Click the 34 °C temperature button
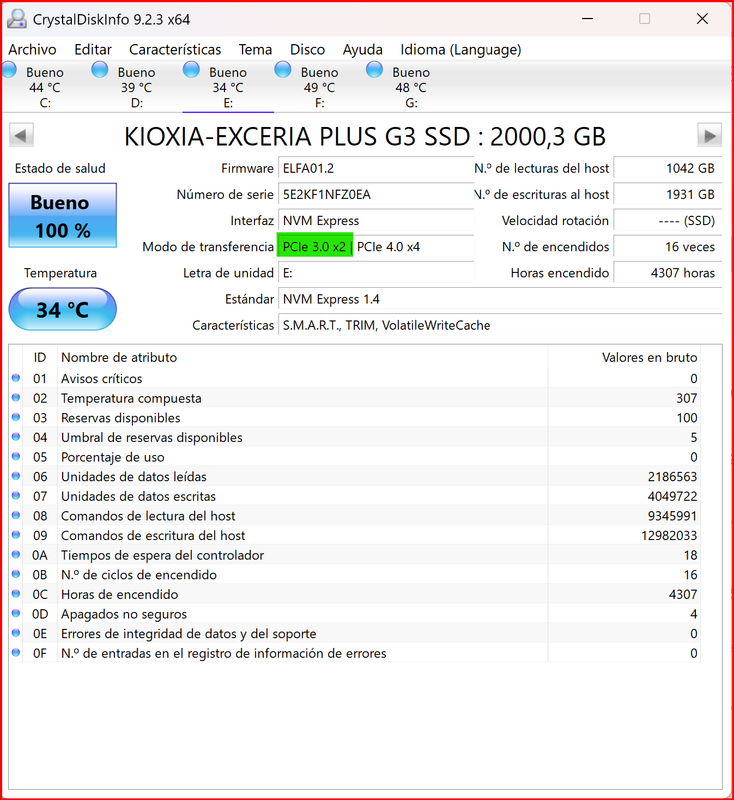734x800 pixels. click(62, 309)
